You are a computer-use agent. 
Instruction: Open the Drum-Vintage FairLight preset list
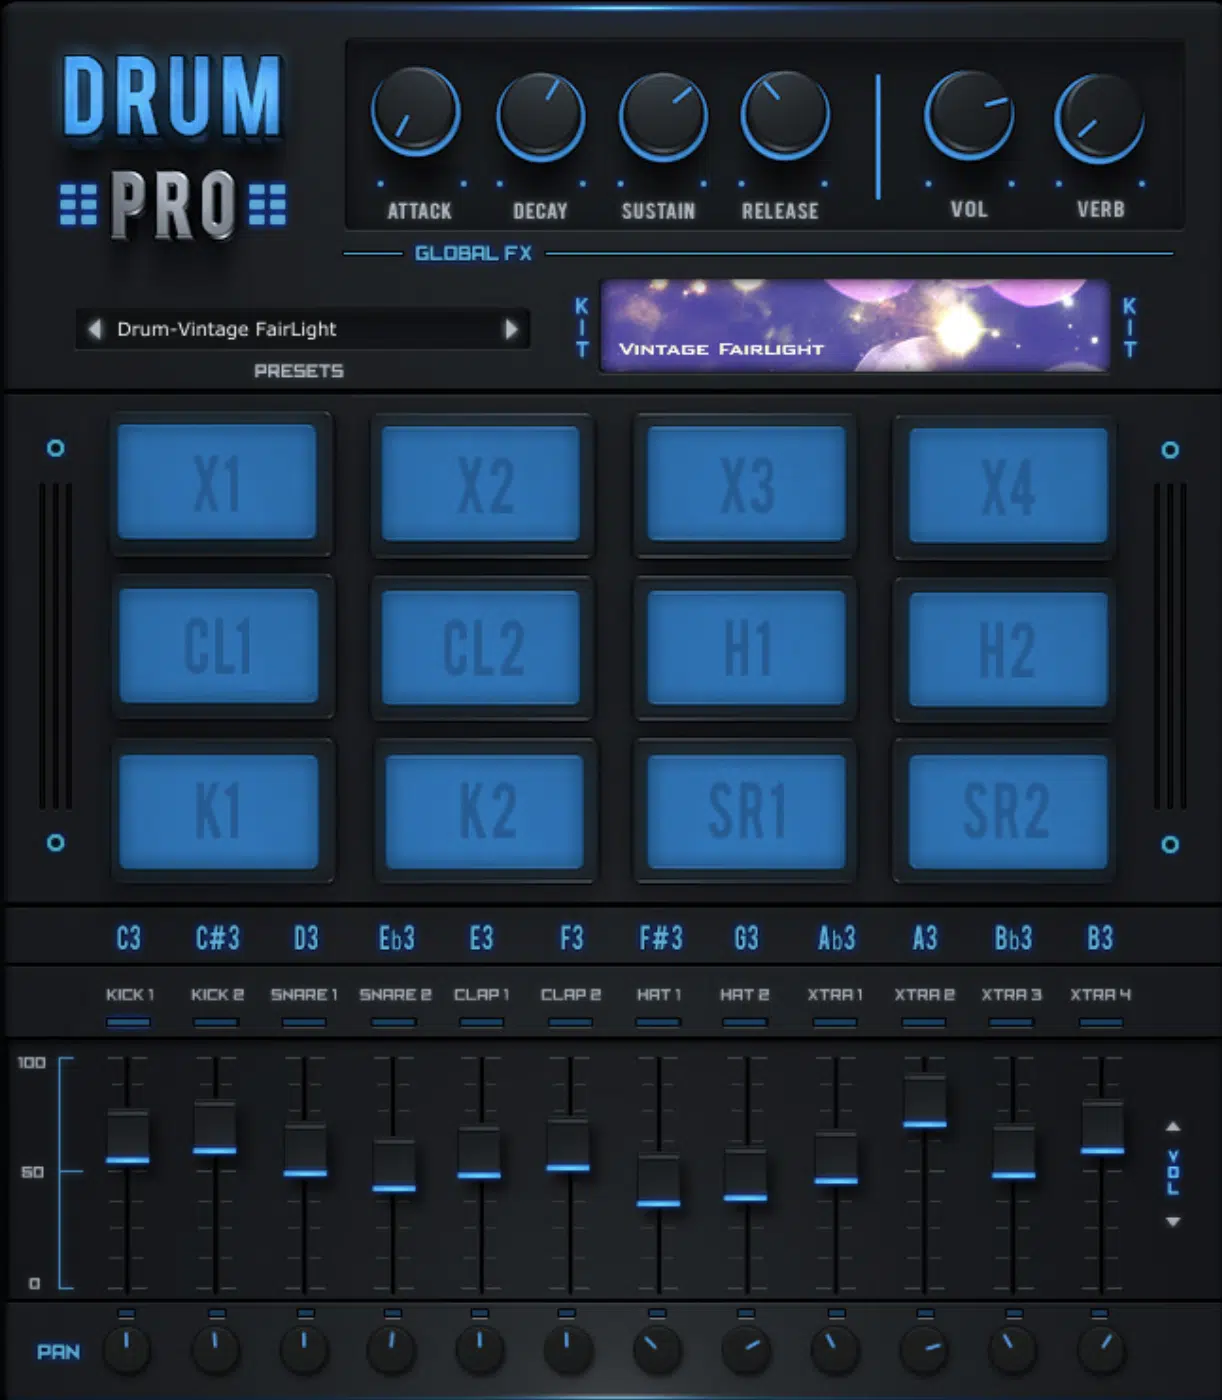point(302,329)
